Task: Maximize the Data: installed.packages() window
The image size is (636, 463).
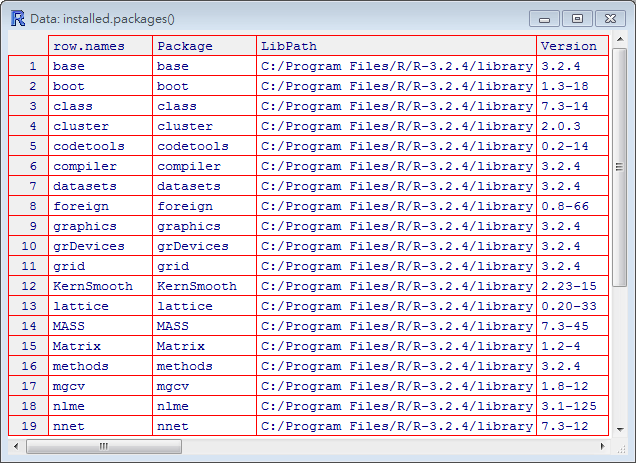Action: coord(577,19)
